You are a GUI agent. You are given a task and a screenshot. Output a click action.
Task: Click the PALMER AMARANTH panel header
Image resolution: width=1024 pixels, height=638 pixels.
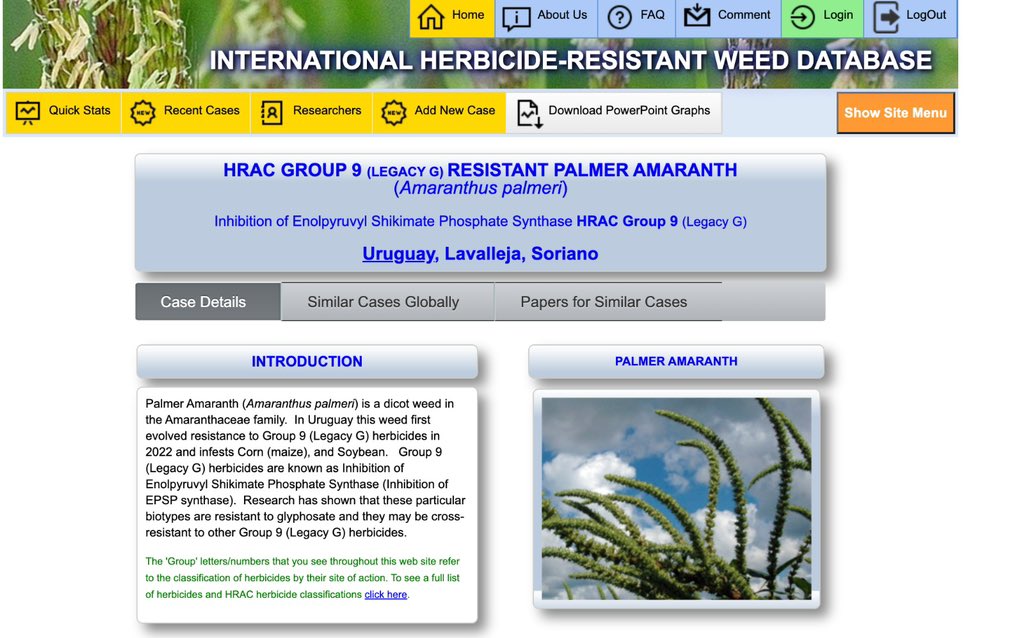pyautogui.click(x=676, y=361)
